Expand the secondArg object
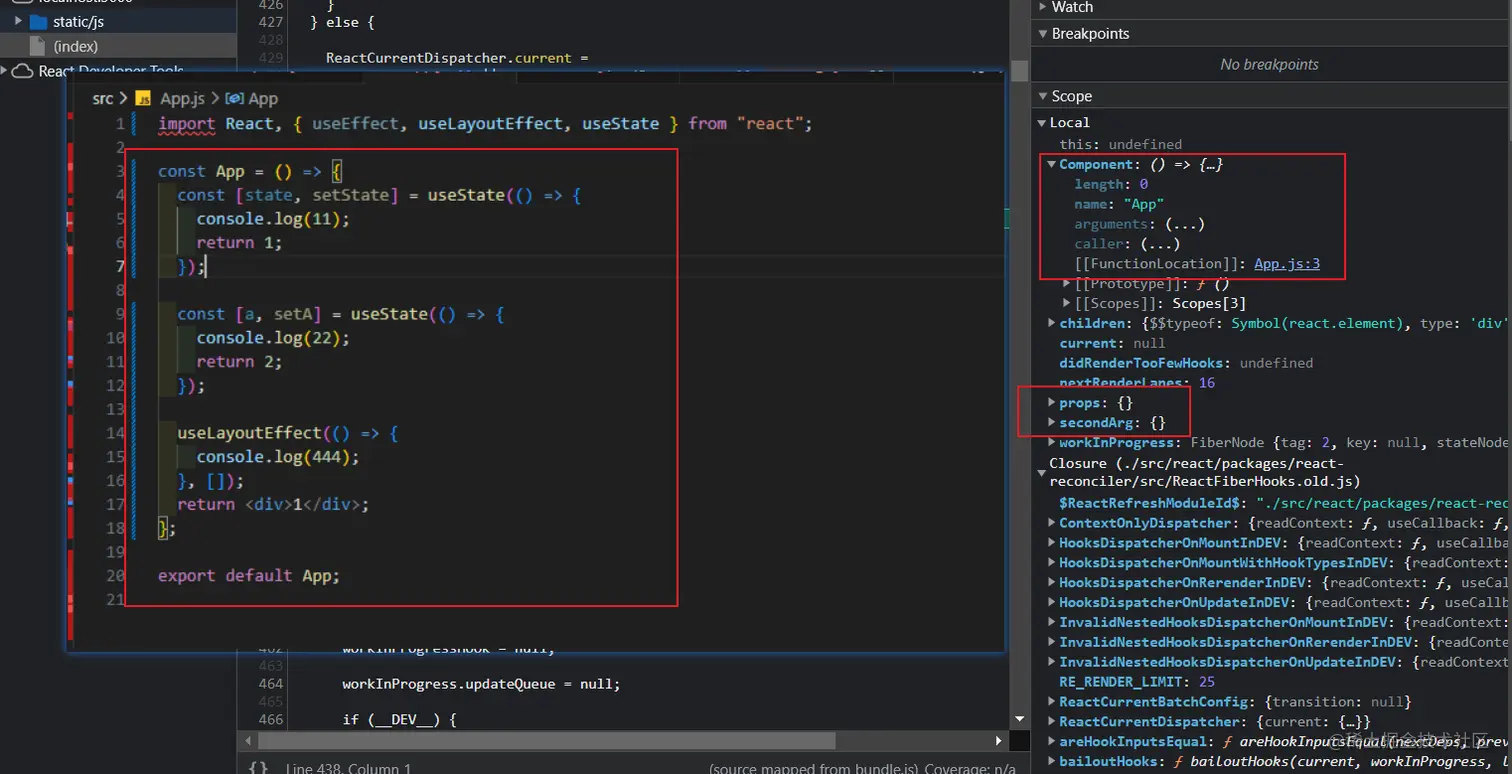Image resolution: width=1512 pixels, height=774 pixels. point(1051,423)
